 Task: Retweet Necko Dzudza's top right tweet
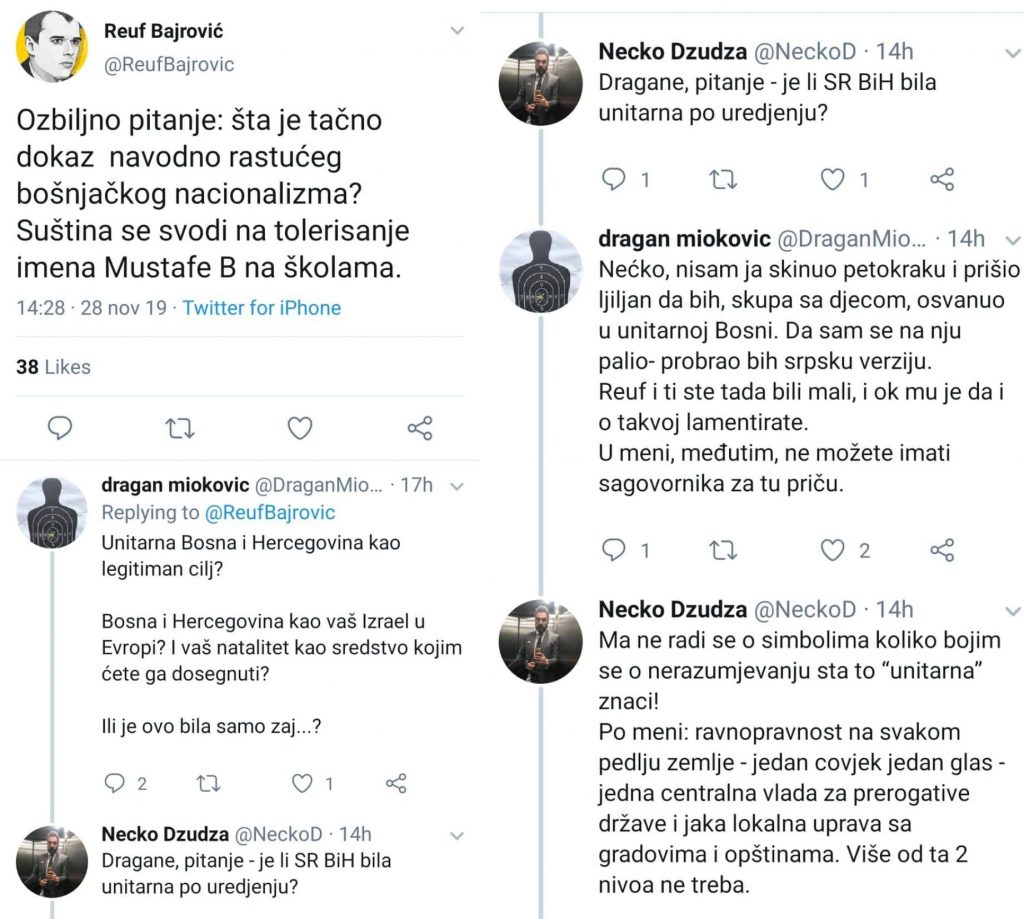point(723,179)
